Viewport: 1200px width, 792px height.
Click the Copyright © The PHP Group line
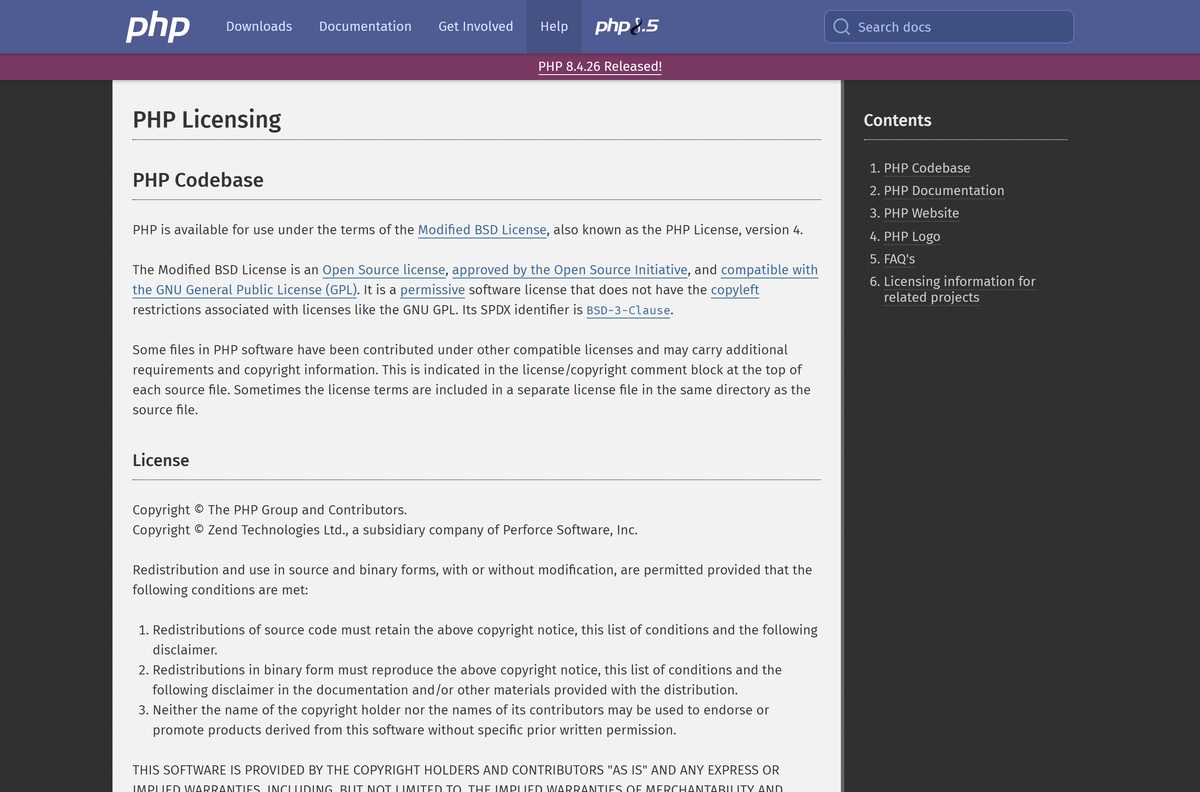[270, 510]
